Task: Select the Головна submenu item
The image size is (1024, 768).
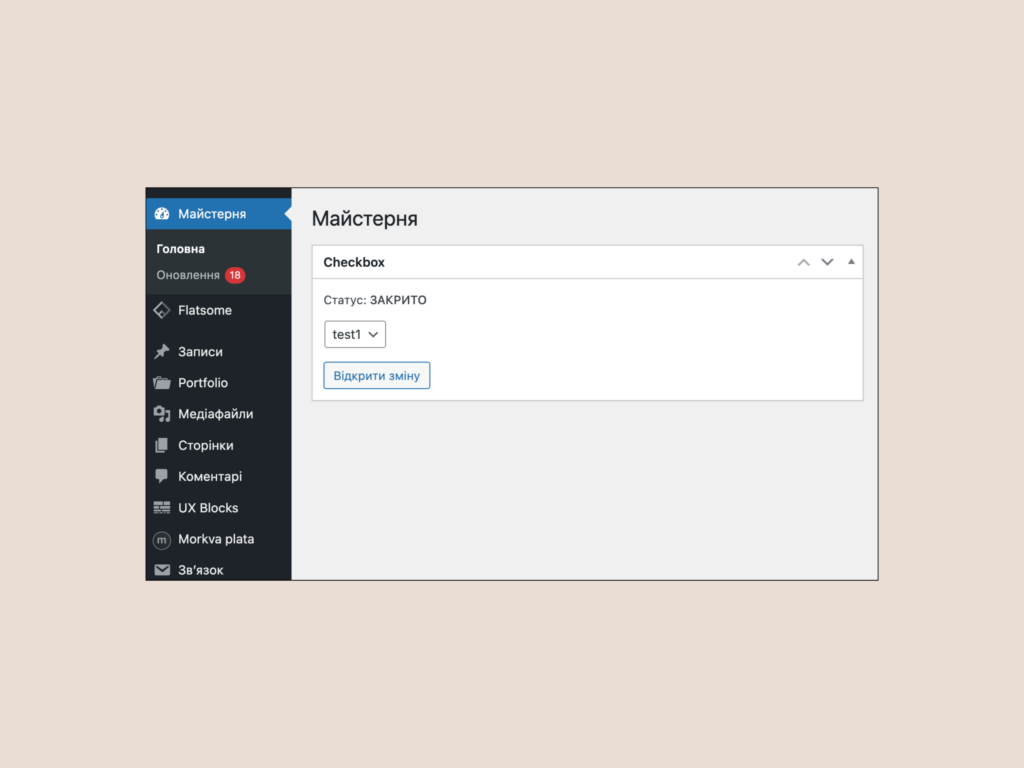Action: point(180,249)
